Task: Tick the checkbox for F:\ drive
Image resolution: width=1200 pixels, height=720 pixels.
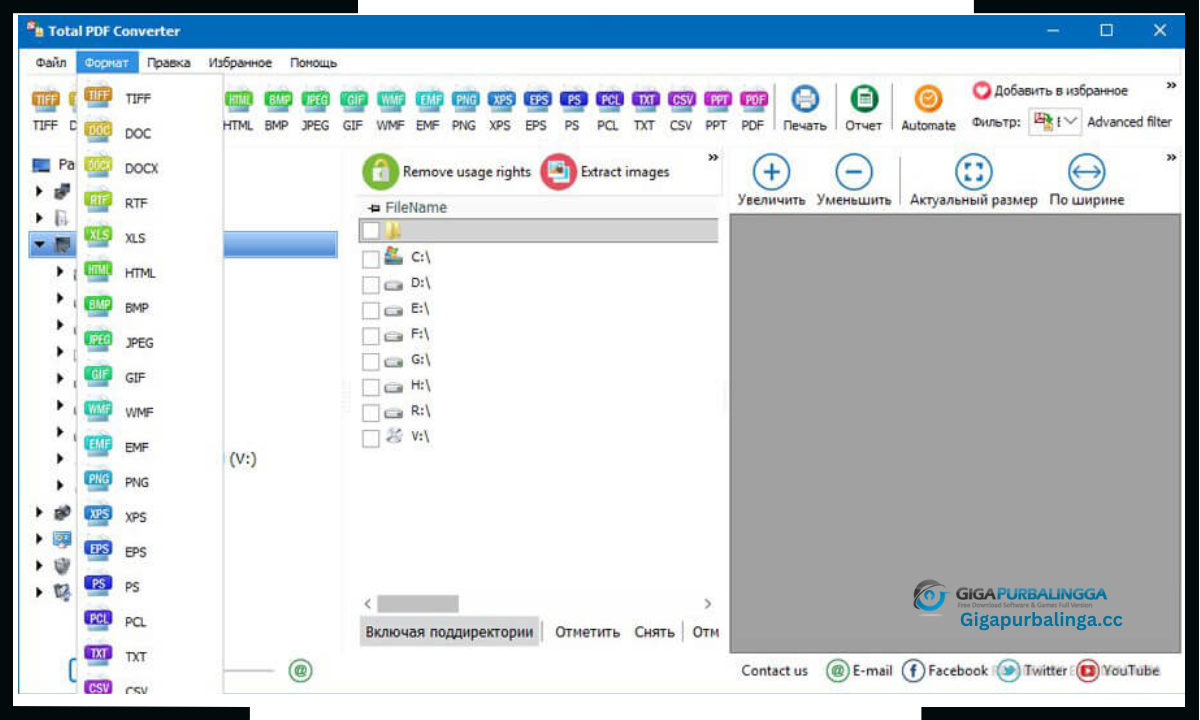Action: [371, 336]
